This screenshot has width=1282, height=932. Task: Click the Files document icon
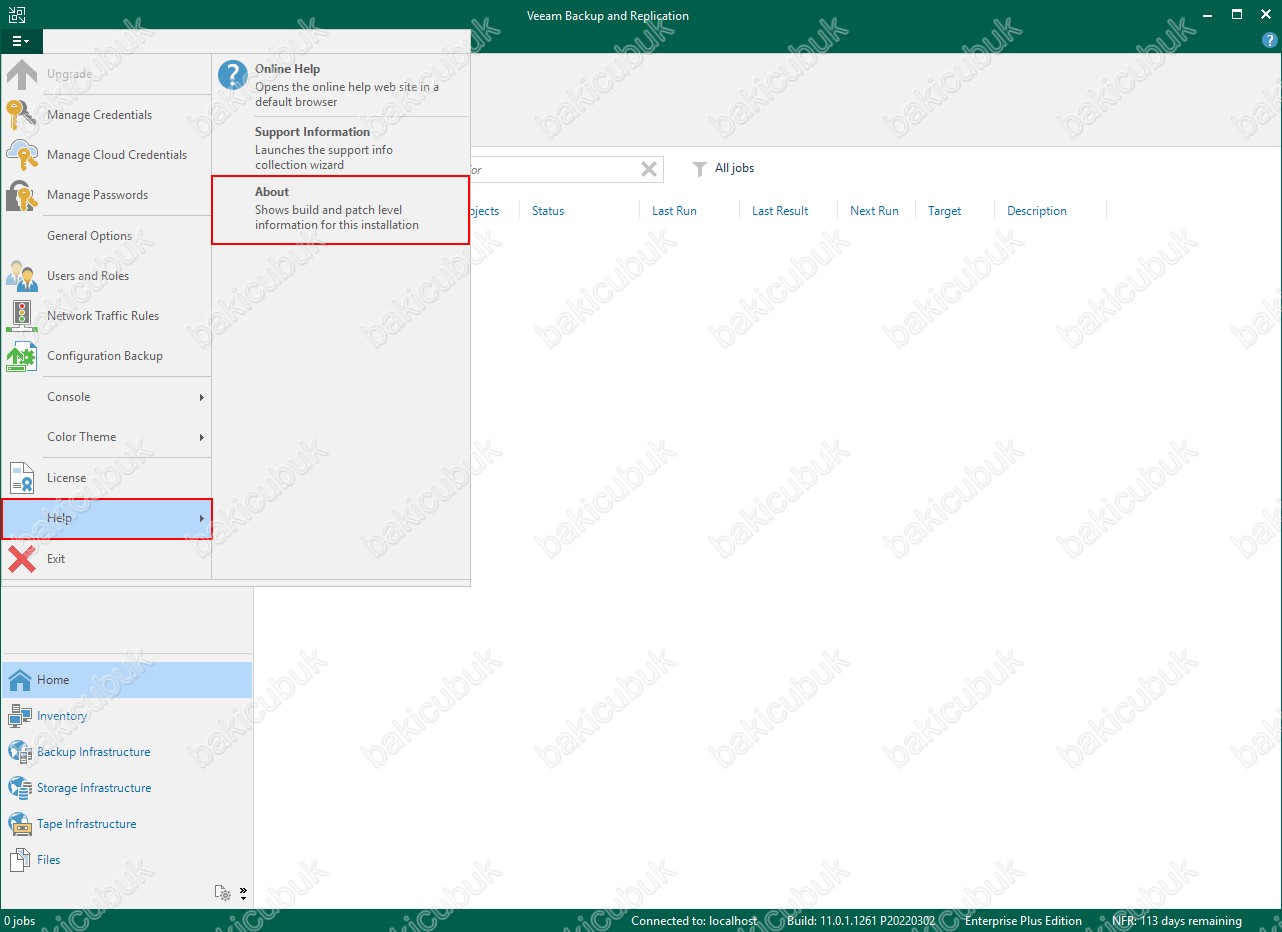click(x=20, y=860)
